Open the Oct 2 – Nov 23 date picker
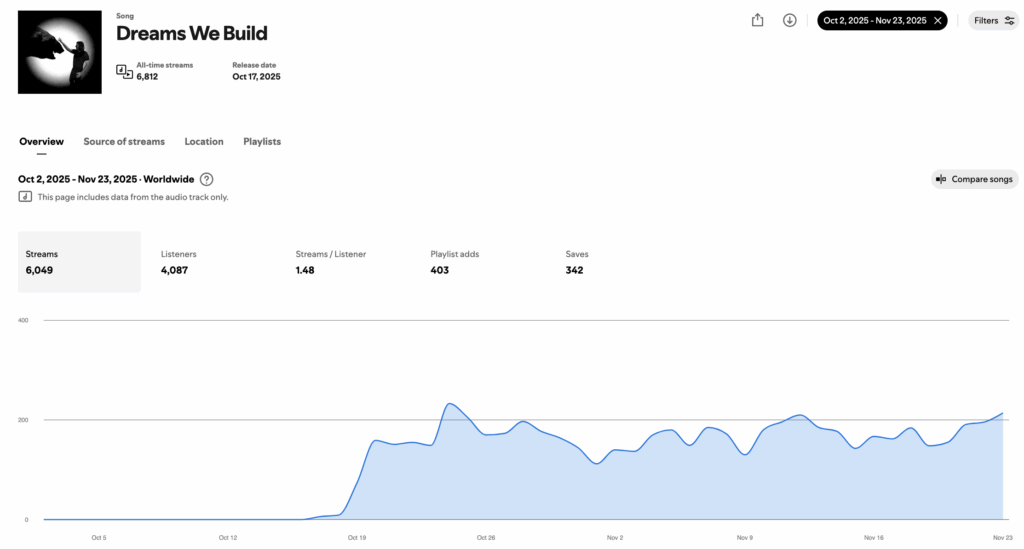1024x549 pixels. click(x=874, y=20)
